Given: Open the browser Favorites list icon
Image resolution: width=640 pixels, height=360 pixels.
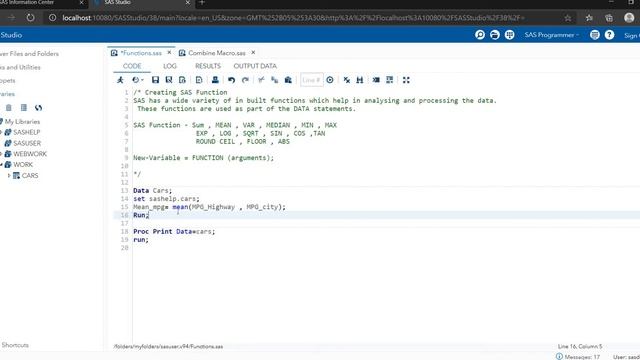Looking at the screenshot, I should (x=589, y=18).
